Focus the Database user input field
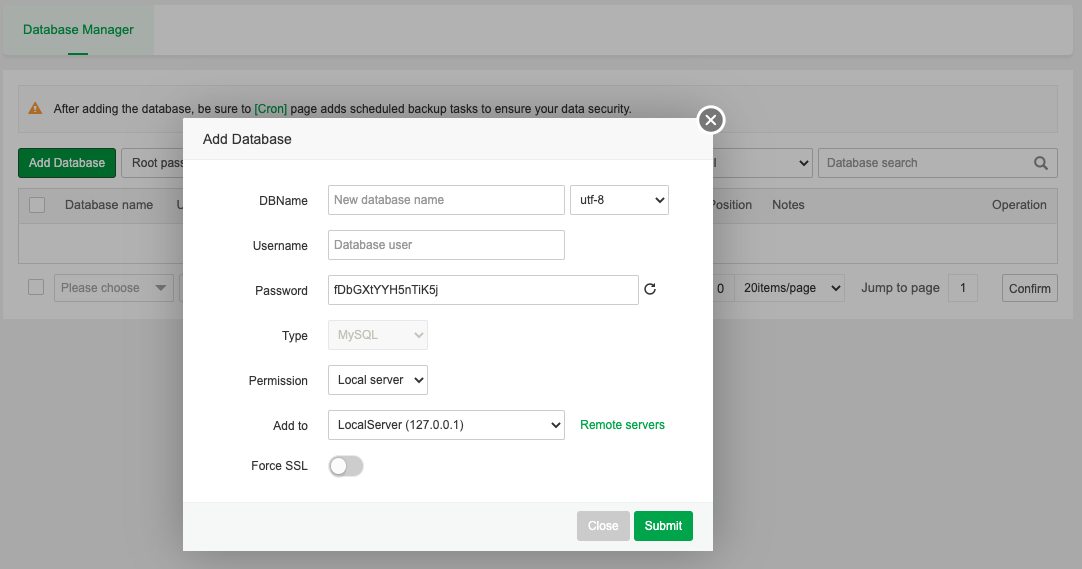1082x569 pixels. 446,245
